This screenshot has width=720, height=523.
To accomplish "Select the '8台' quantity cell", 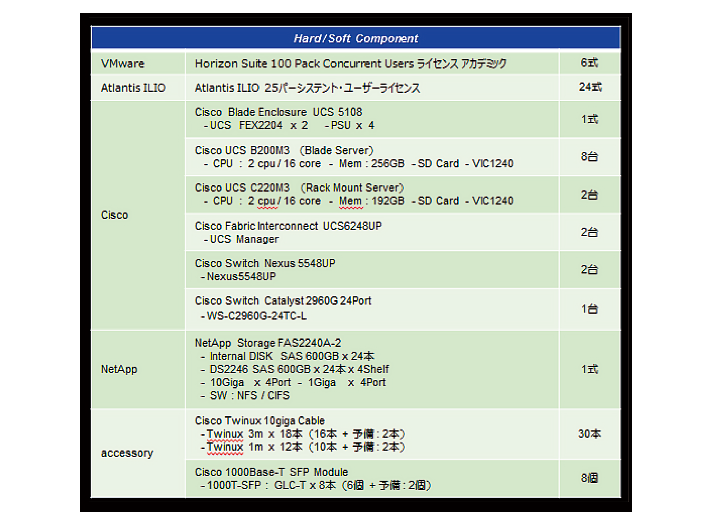I will tap(590, 157).
